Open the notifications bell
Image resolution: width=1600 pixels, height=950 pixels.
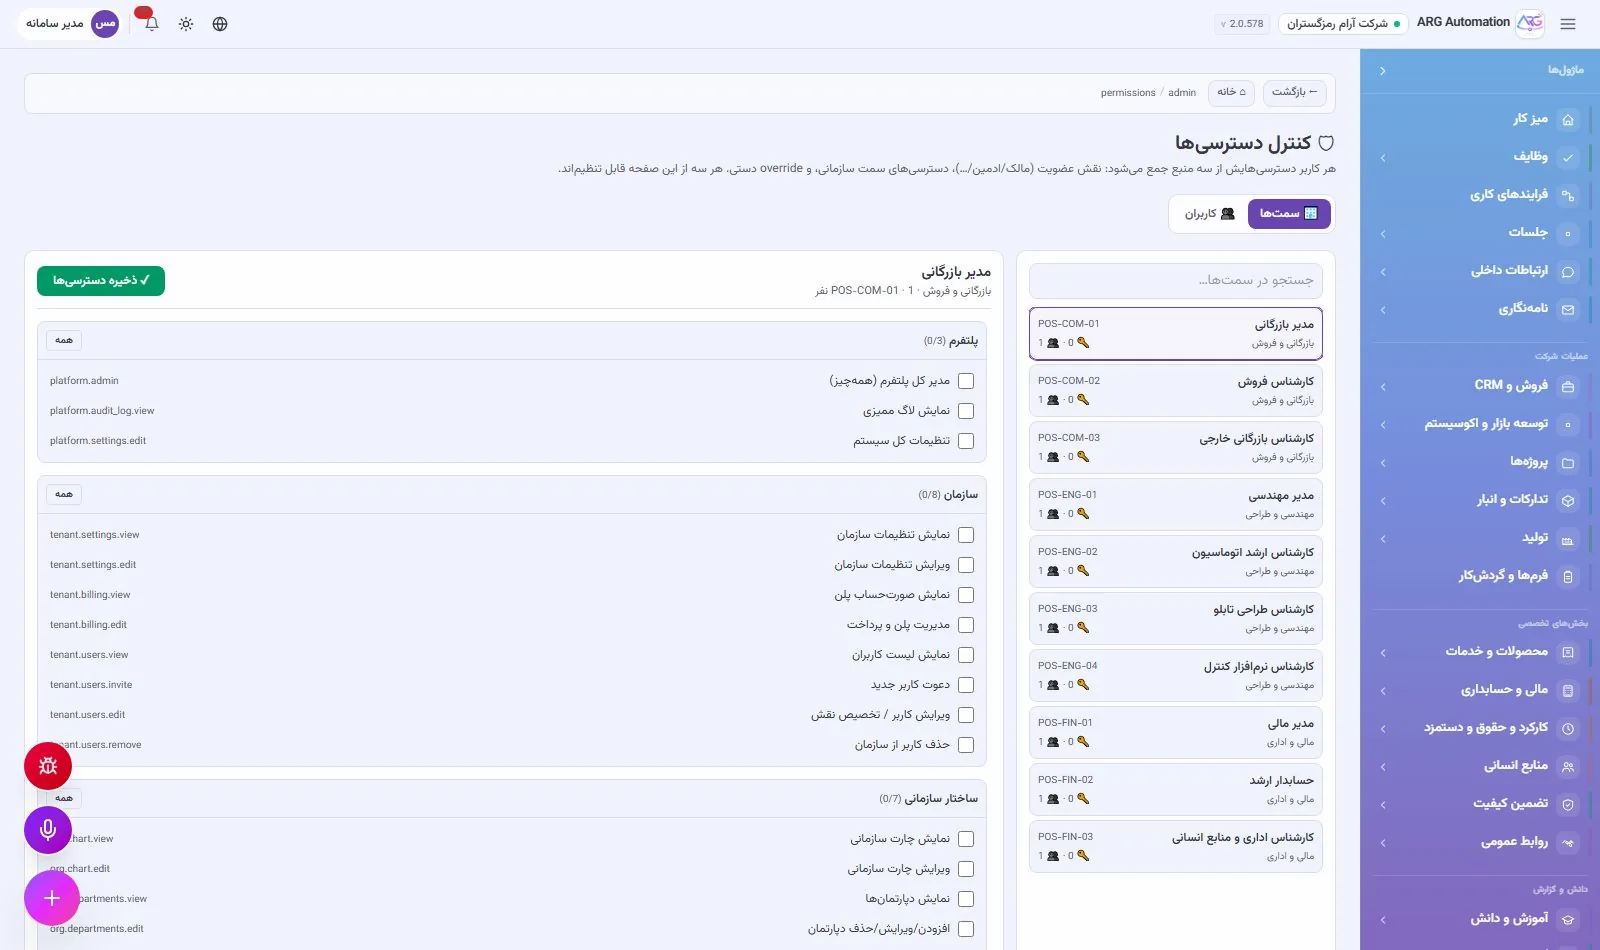[152, 24]
